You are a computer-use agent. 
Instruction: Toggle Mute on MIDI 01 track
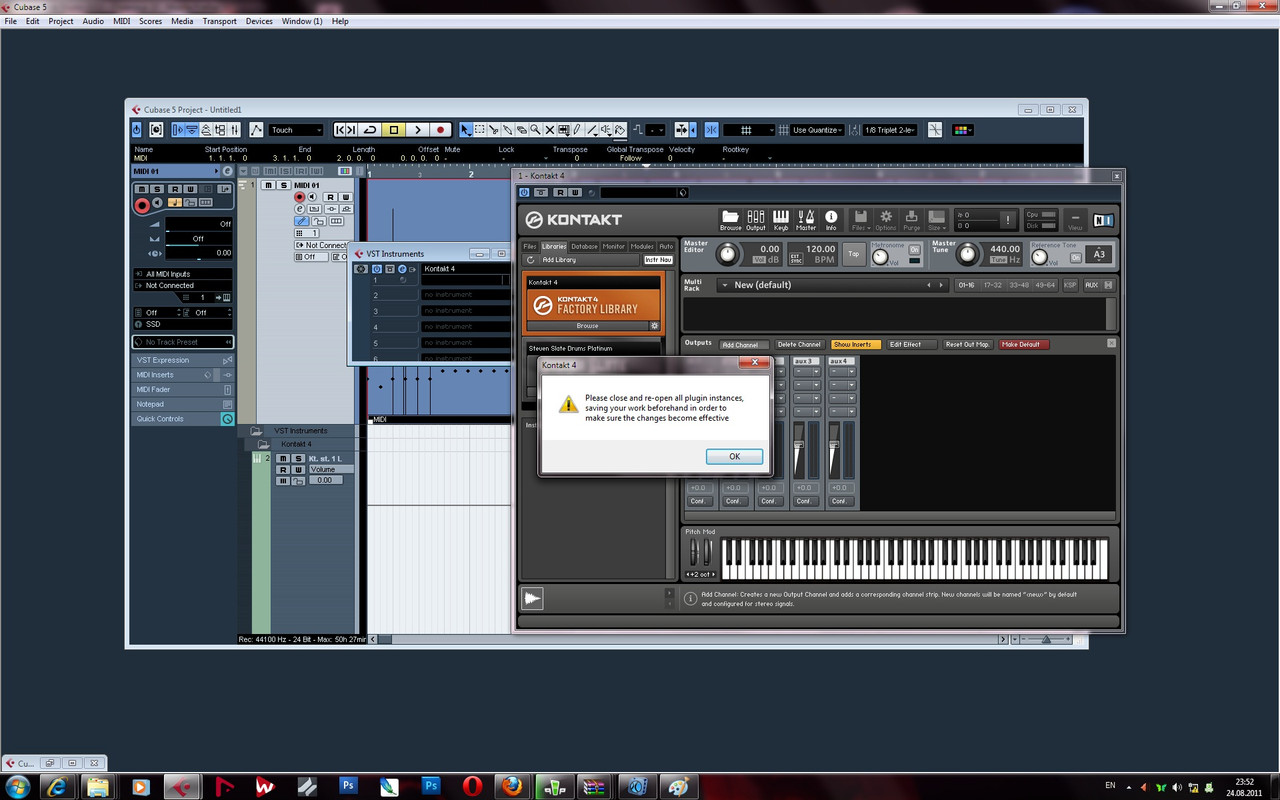[x=268, y=185]
